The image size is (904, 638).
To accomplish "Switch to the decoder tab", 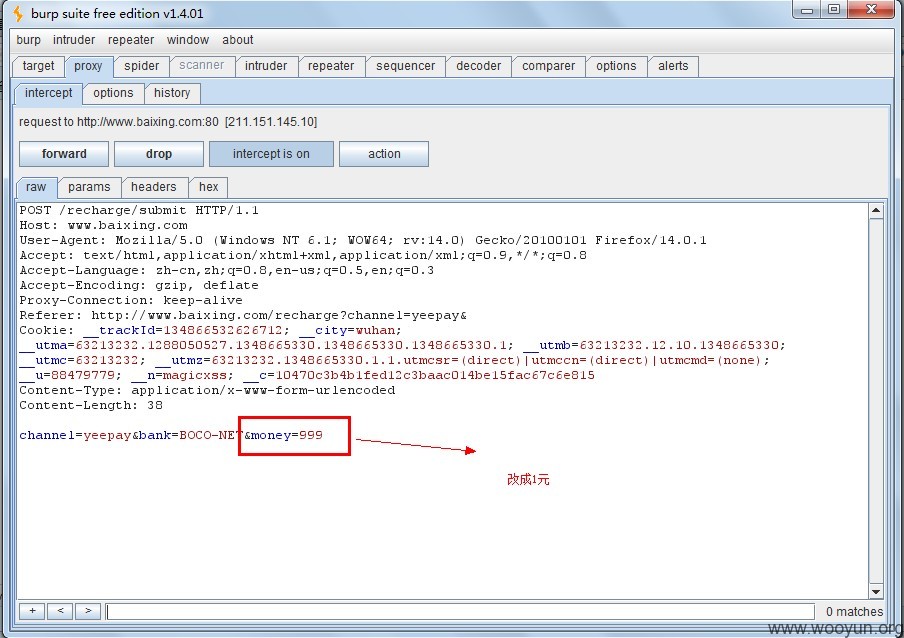I will (479, 66).
